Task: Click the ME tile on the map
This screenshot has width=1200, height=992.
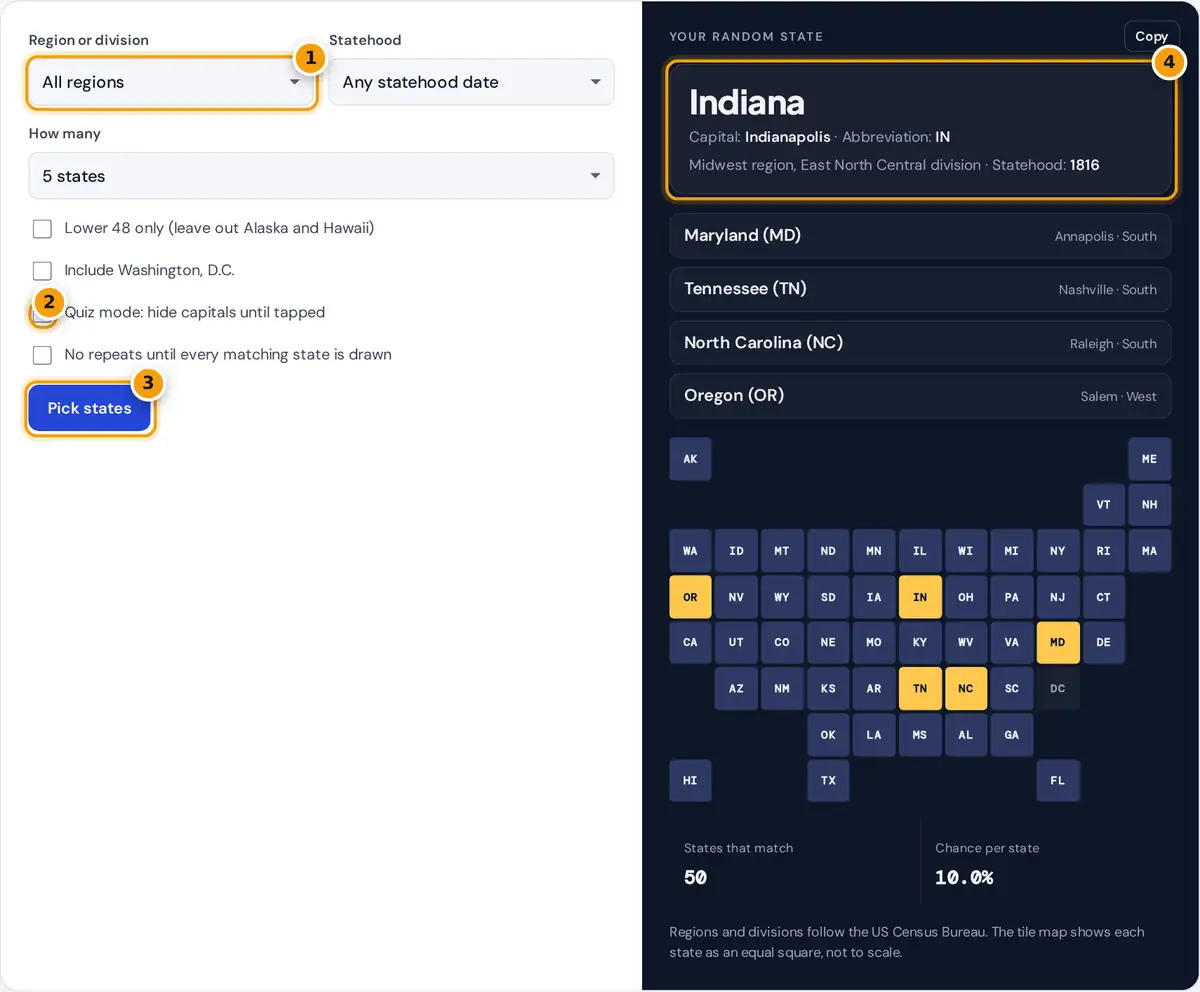Action: pyautogui.click(x=1149, y=459)
